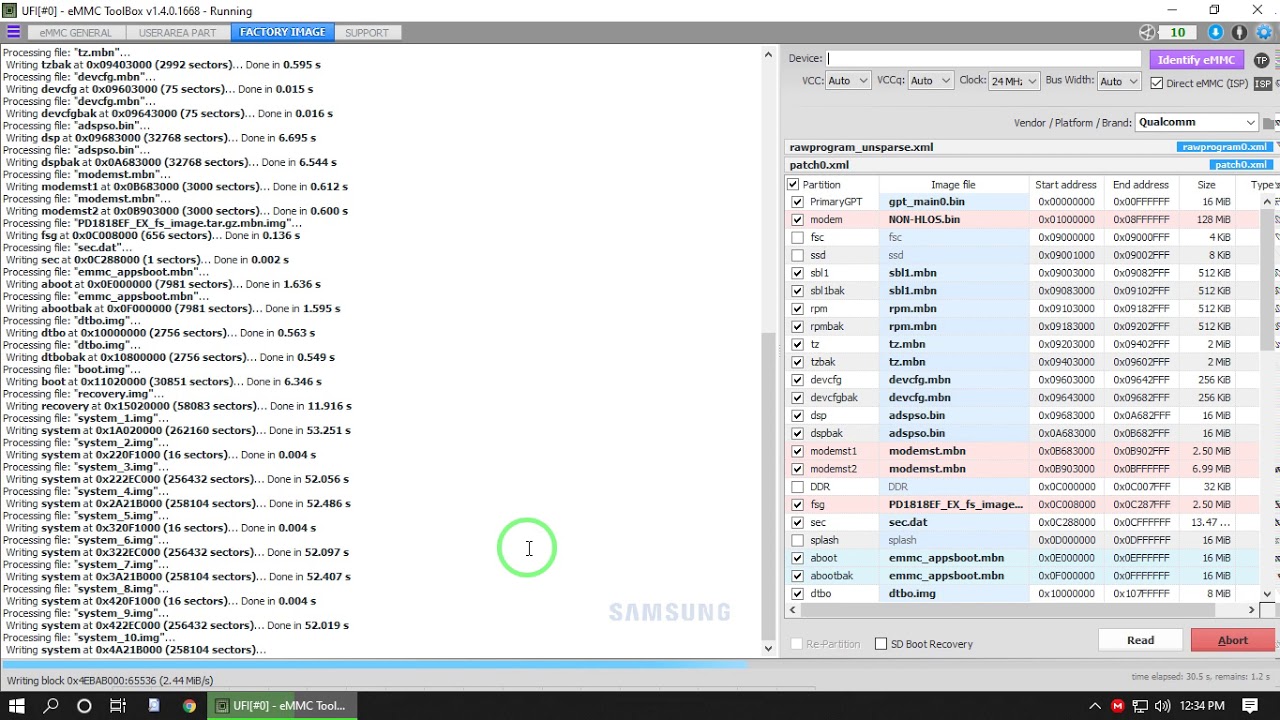Launch Chrome from the taskbar
Screen dimensions: 1280x720
coord(189,706)
